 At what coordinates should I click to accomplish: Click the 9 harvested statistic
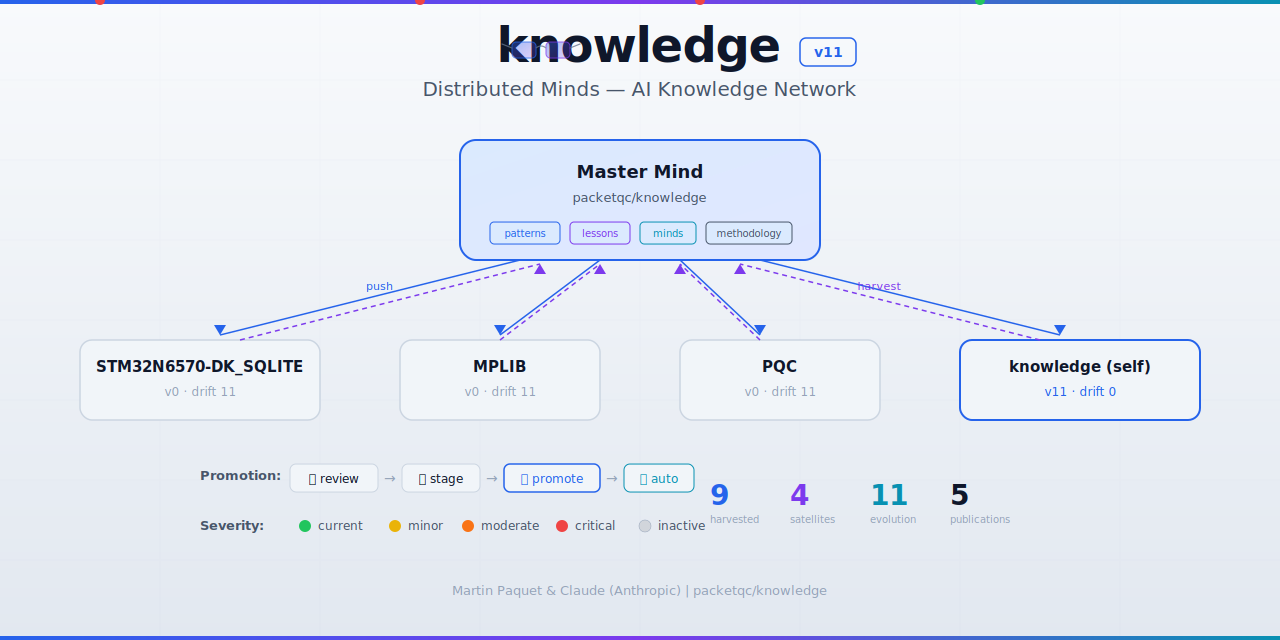pyautogui.click(x=734, y=503)
